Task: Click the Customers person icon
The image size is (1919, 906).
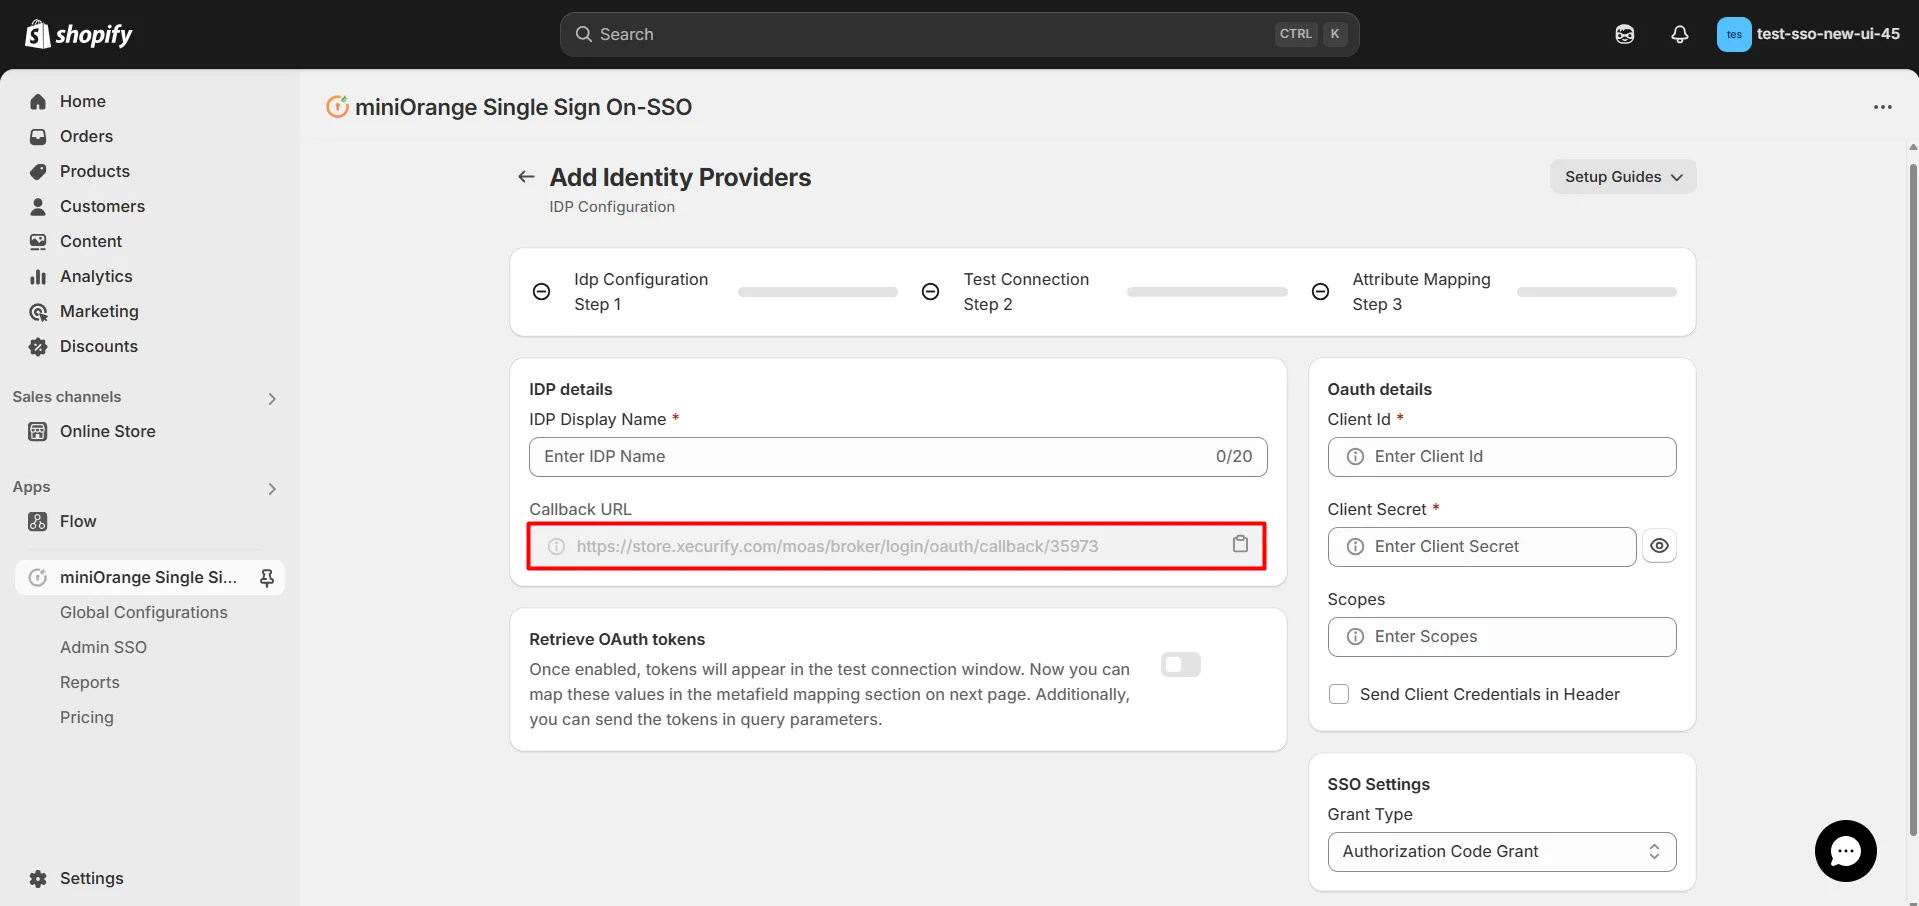Action: (38, 206)
